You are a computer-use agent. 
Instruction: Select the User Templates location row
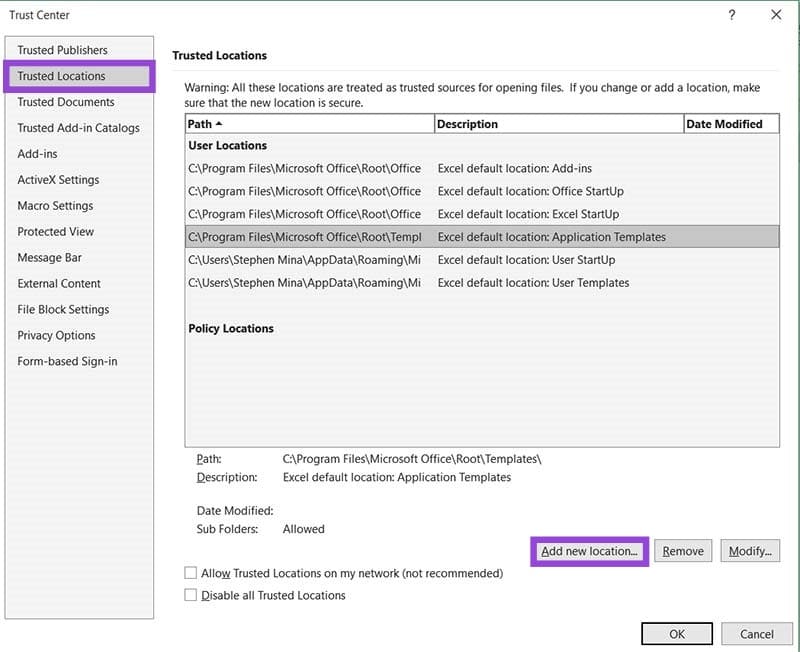(x=482, y=283)
